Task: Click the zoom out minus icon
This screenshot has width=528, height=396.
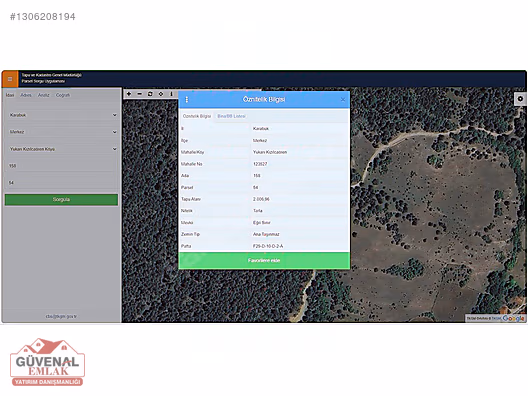Action: [x=139, y=94]
